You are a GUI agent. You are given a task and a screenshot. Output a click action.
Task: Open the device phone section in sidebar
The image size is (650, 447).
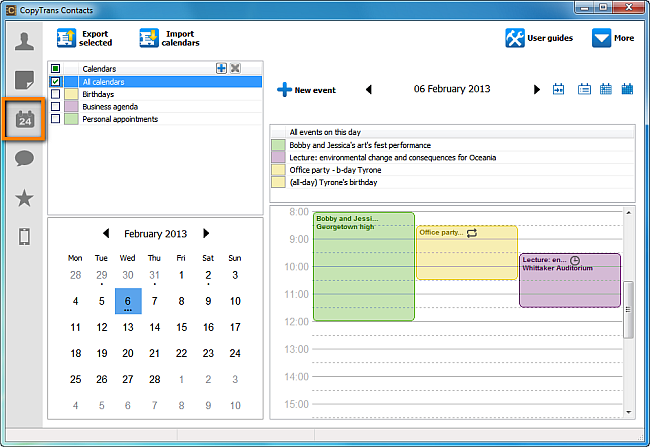click(x=24, y=236)
